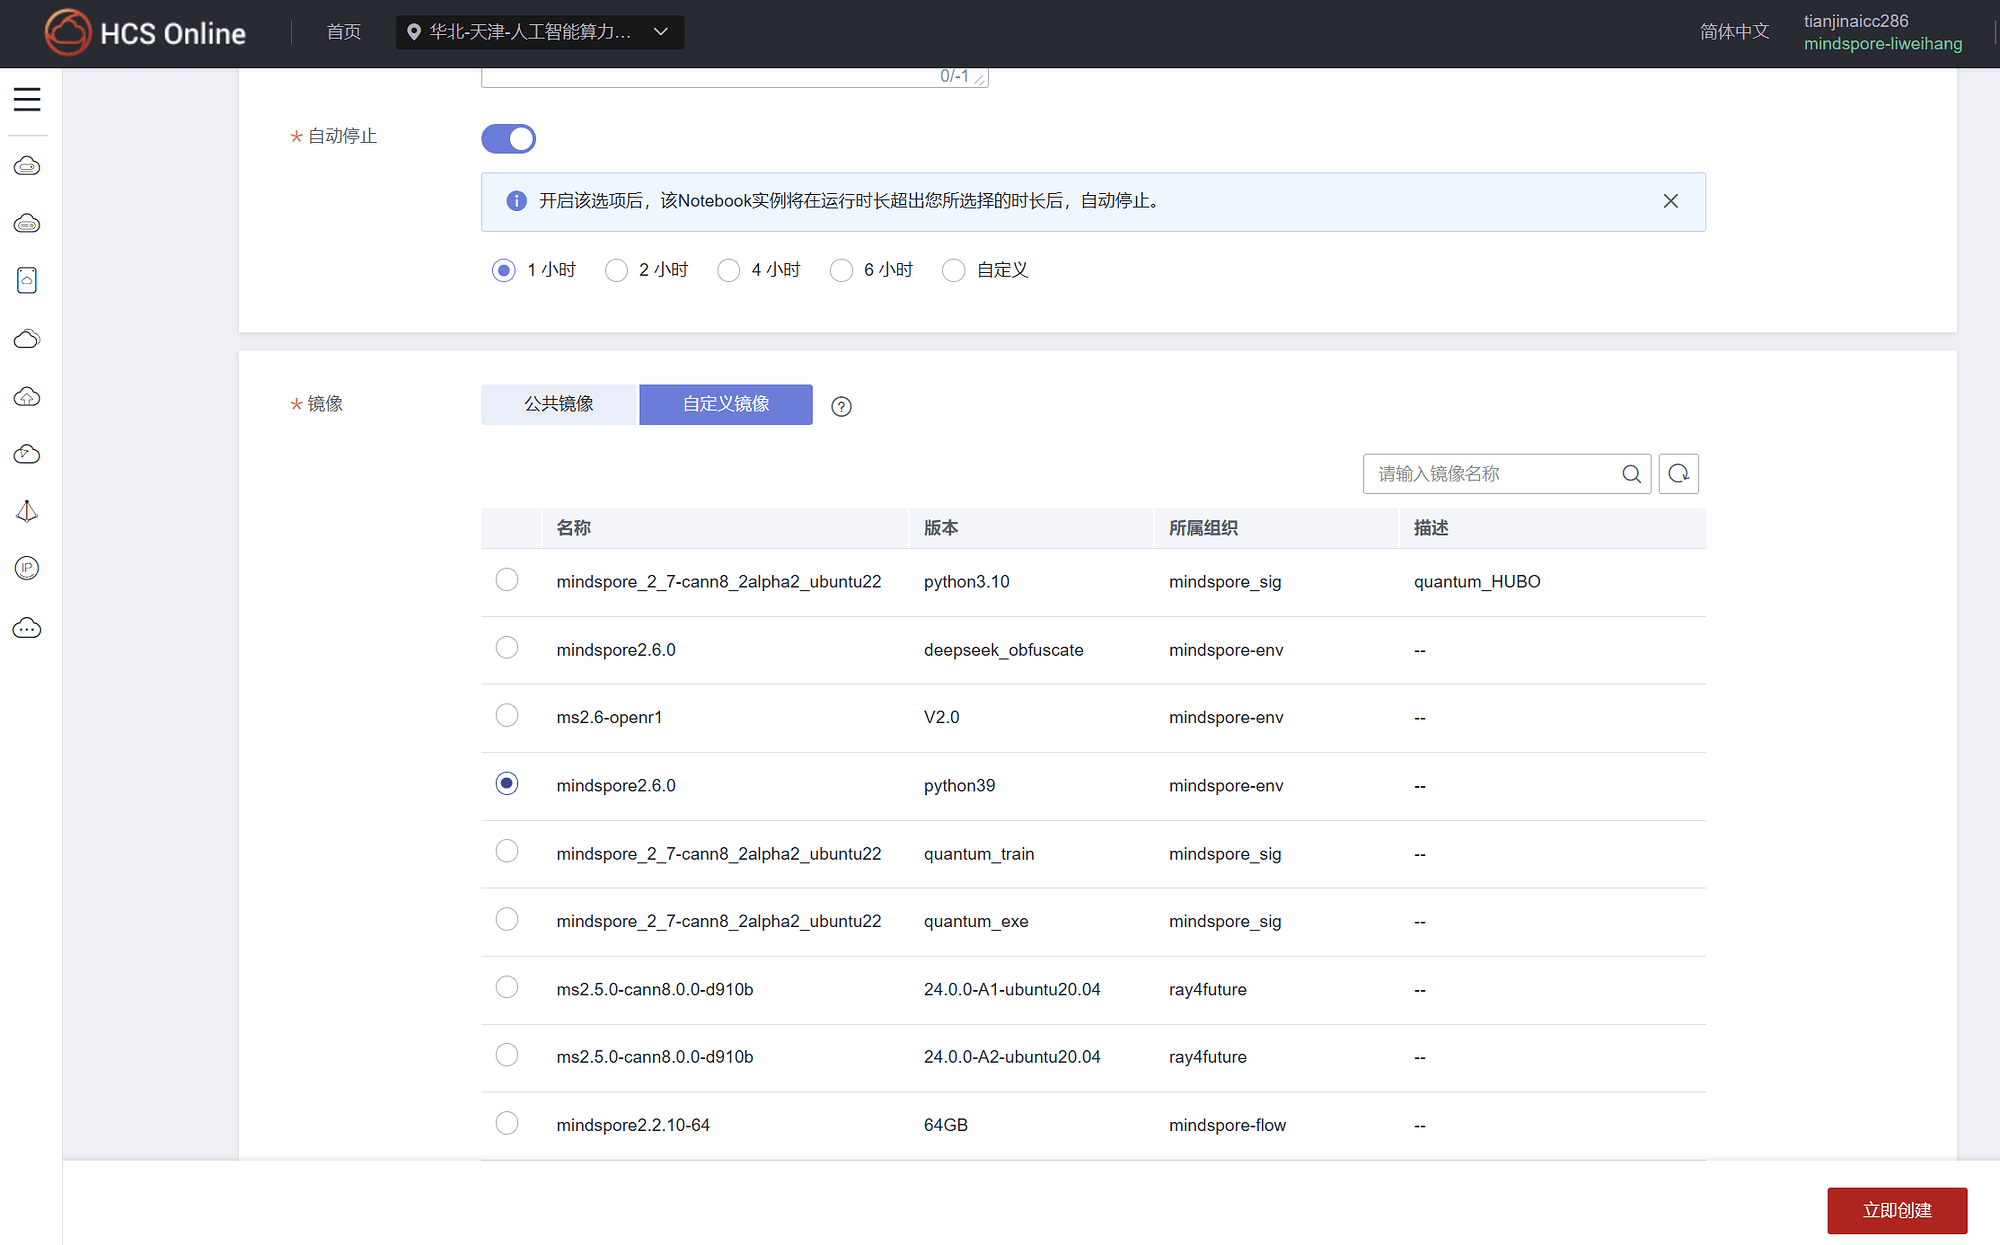Select the 自定义 duration radio button
The width and height of the screenshot is (2000, 1245).
[x=954, y=270]
